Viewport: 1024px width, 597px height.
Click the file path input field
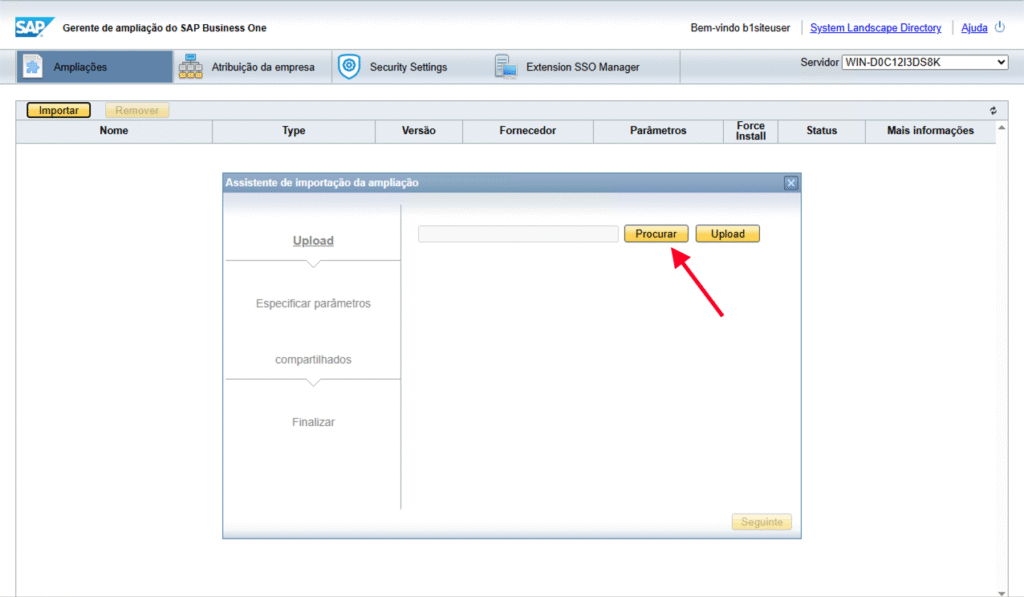pyautogui.click(x=518, y=233)
